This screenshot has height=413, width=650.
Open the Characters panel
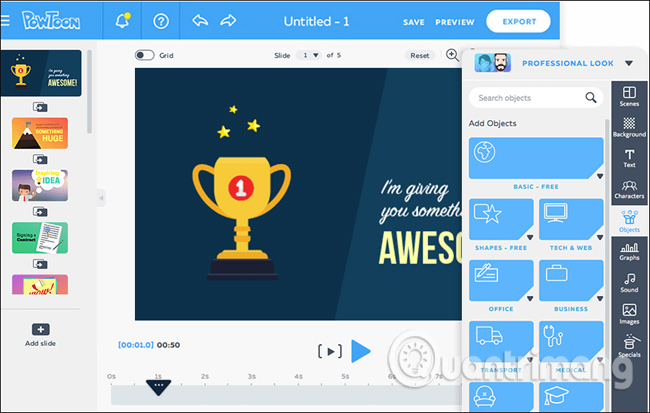[x=629, y=189]
